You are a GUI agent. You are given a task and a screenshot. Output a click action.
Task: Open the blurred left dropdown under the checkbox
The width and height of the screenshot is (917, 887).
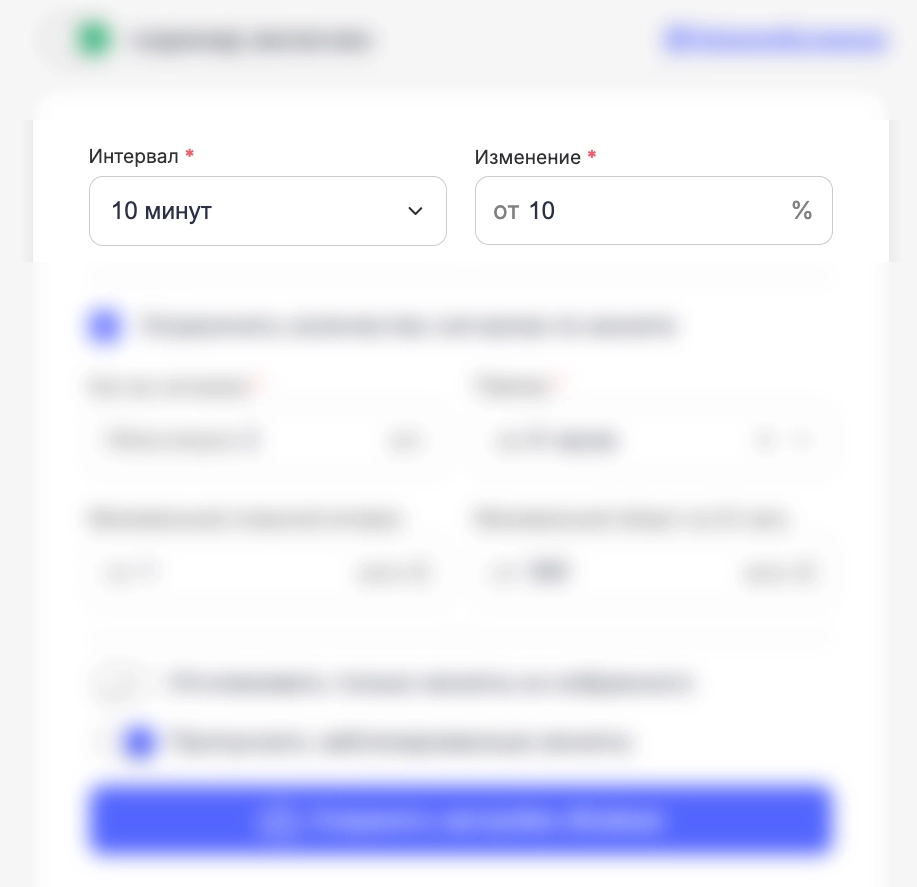click(265, 440)
